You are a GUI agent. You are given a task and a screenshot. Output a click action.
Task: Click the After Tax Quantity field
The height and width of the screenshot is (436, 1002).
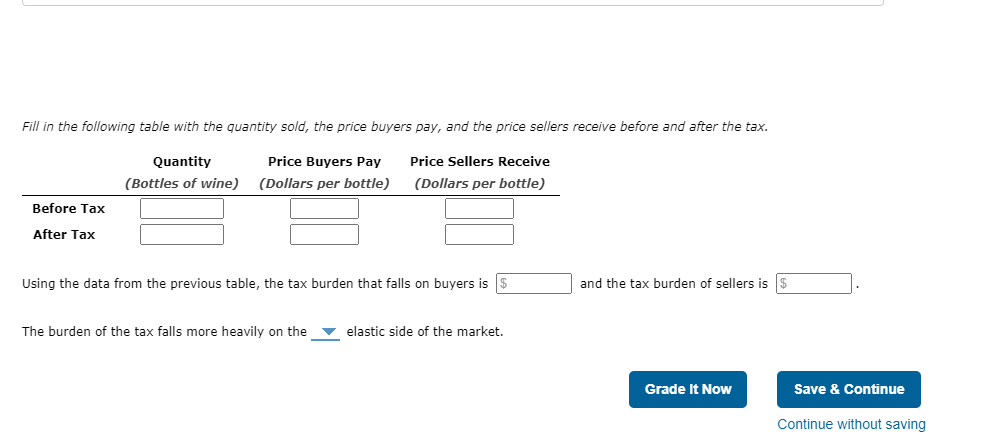[x=182, y=235]
